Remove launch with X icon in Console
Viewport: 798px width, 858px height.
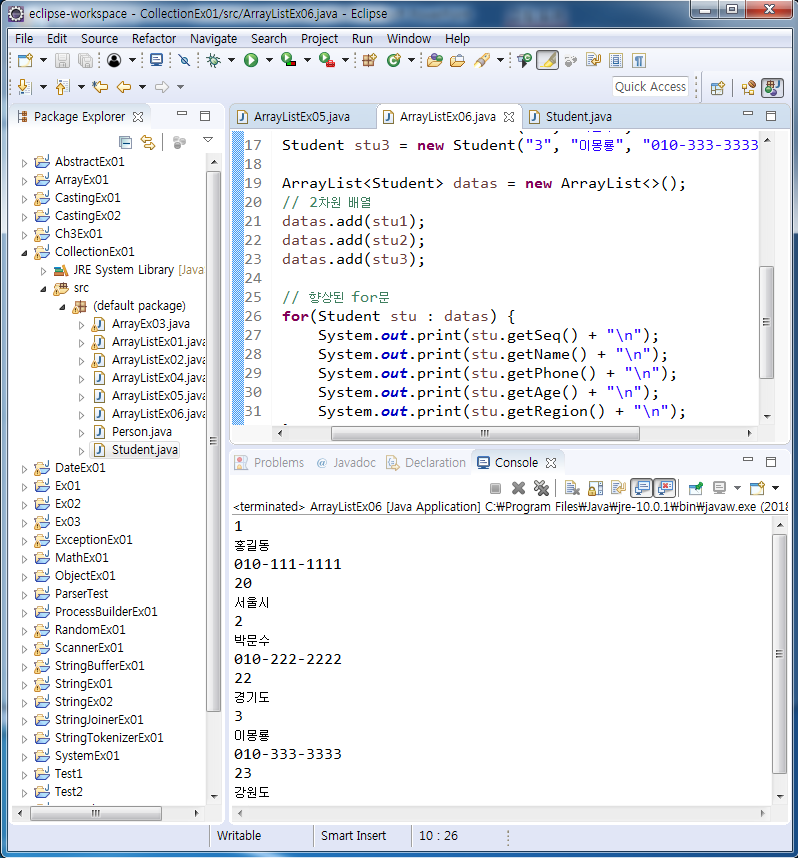tap(518, 488)
